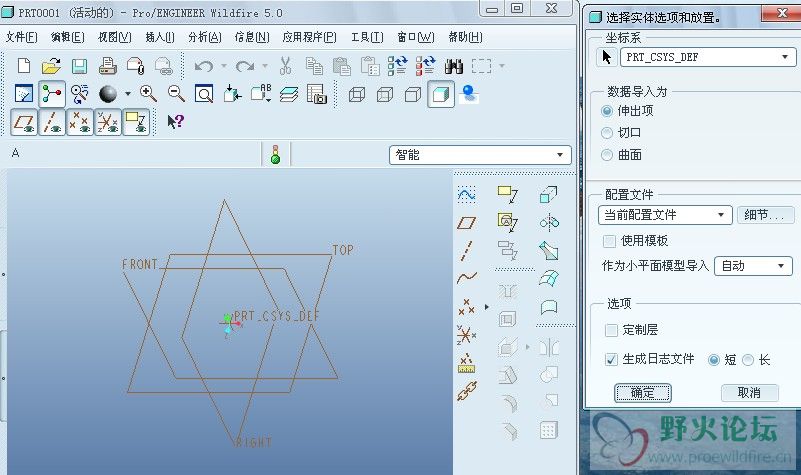Click the context help arrow question icon
Screen dimensions: 801x475
(x=175, y=122)
